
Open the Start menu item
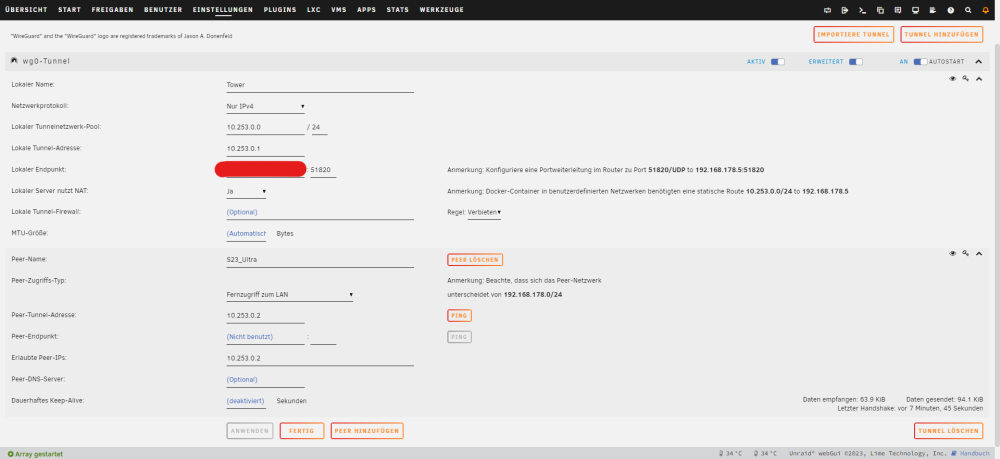coord(70,10)
